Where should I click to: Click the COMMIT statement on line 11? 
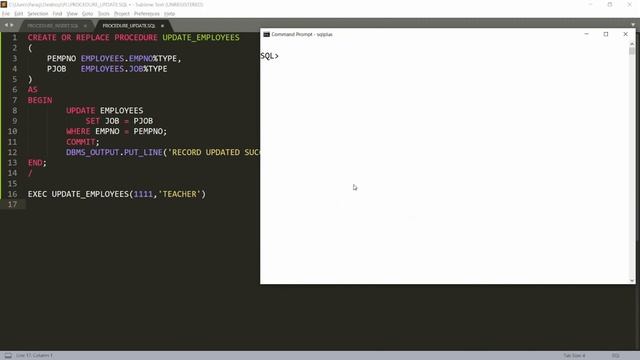[80, 142]
